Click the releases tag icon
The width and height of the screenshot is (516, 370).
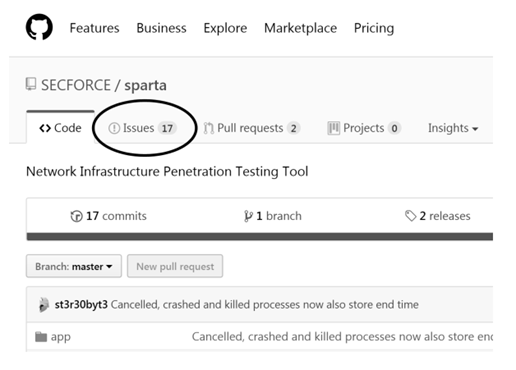(411, 216)
